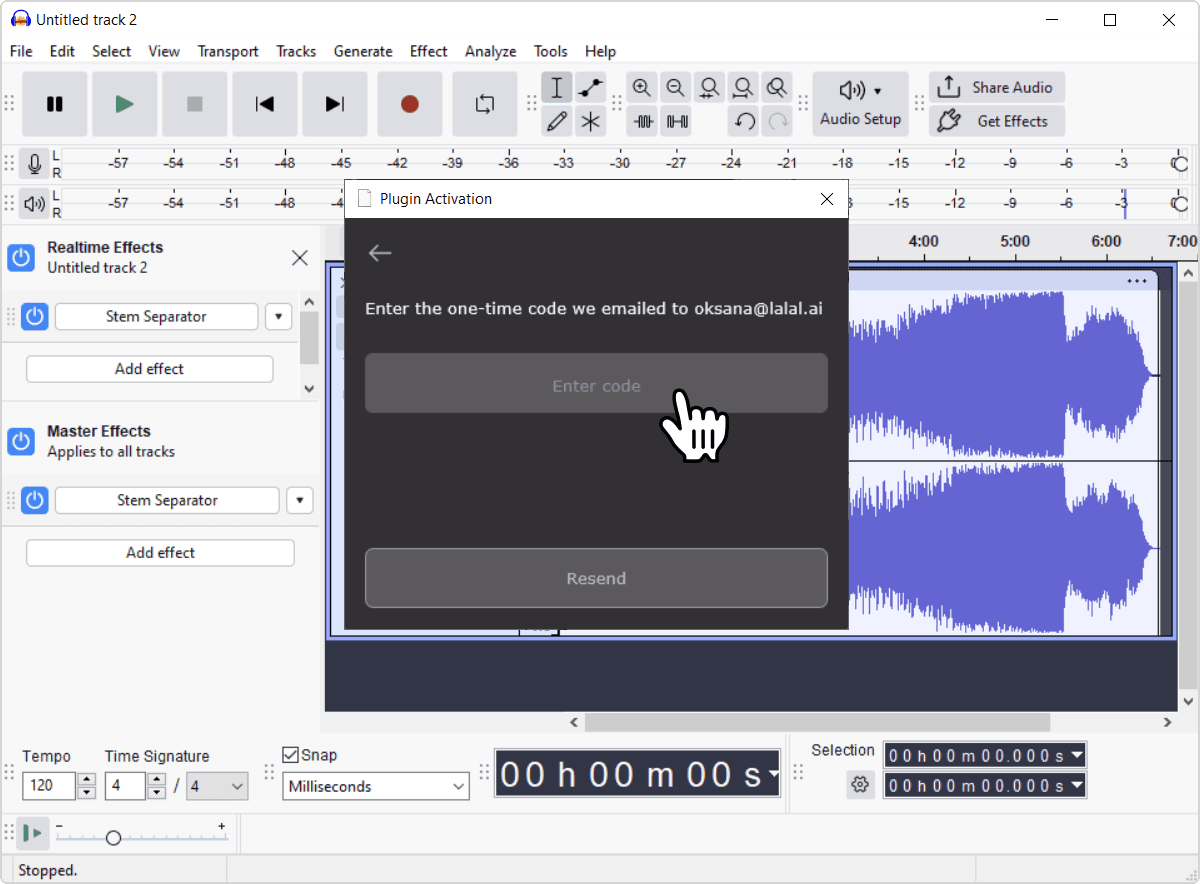The height and width of the screenshot is (884, 1200).
Task: Toggle the Realtime Effects power button
Action: click(x=21, y=257)
